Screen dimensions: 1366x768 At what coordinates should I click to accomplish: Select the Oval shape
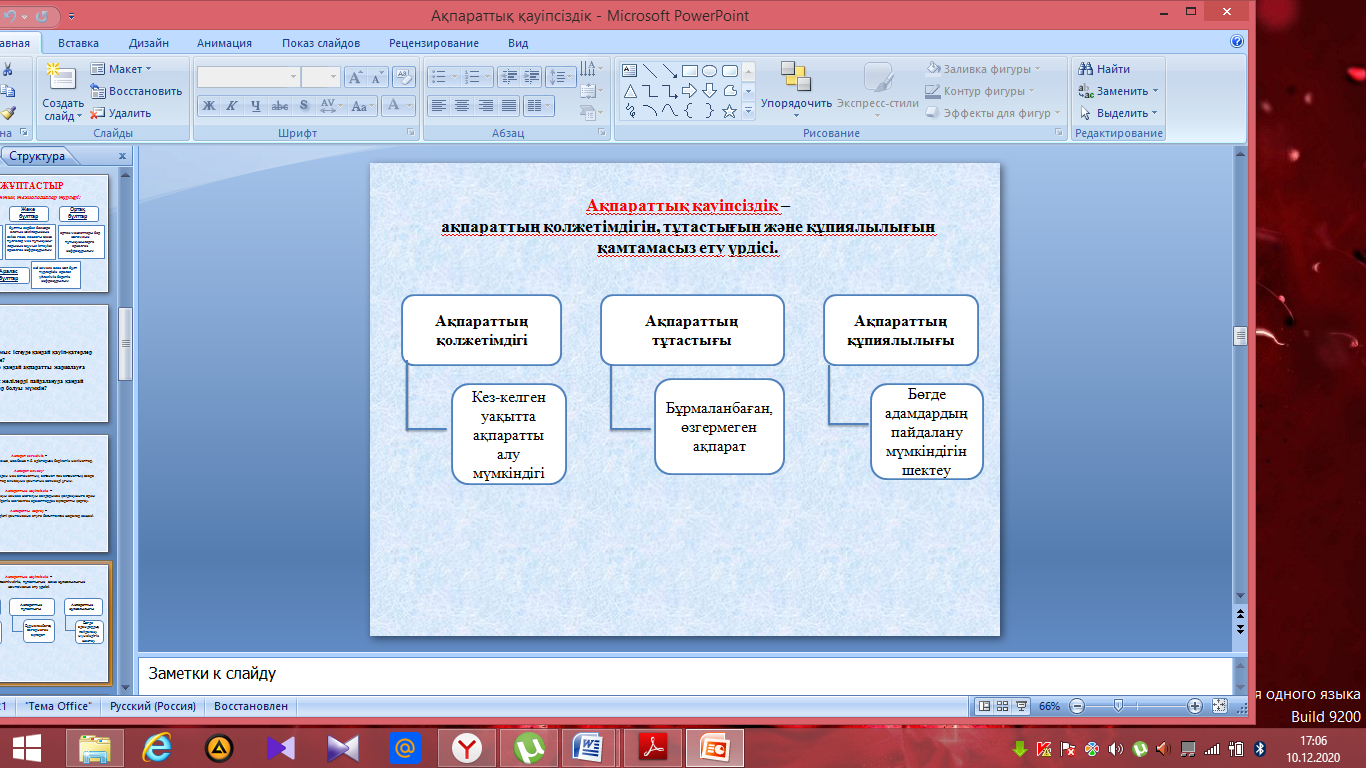pyautogui.click(x=710, y=71)
